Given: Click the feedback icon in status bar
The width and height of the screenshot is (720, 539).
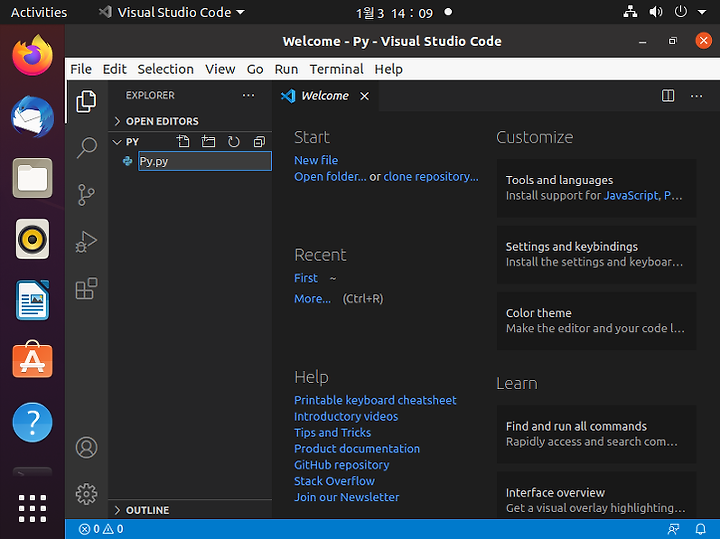Looking at the screenshot, I should point(674,529).
